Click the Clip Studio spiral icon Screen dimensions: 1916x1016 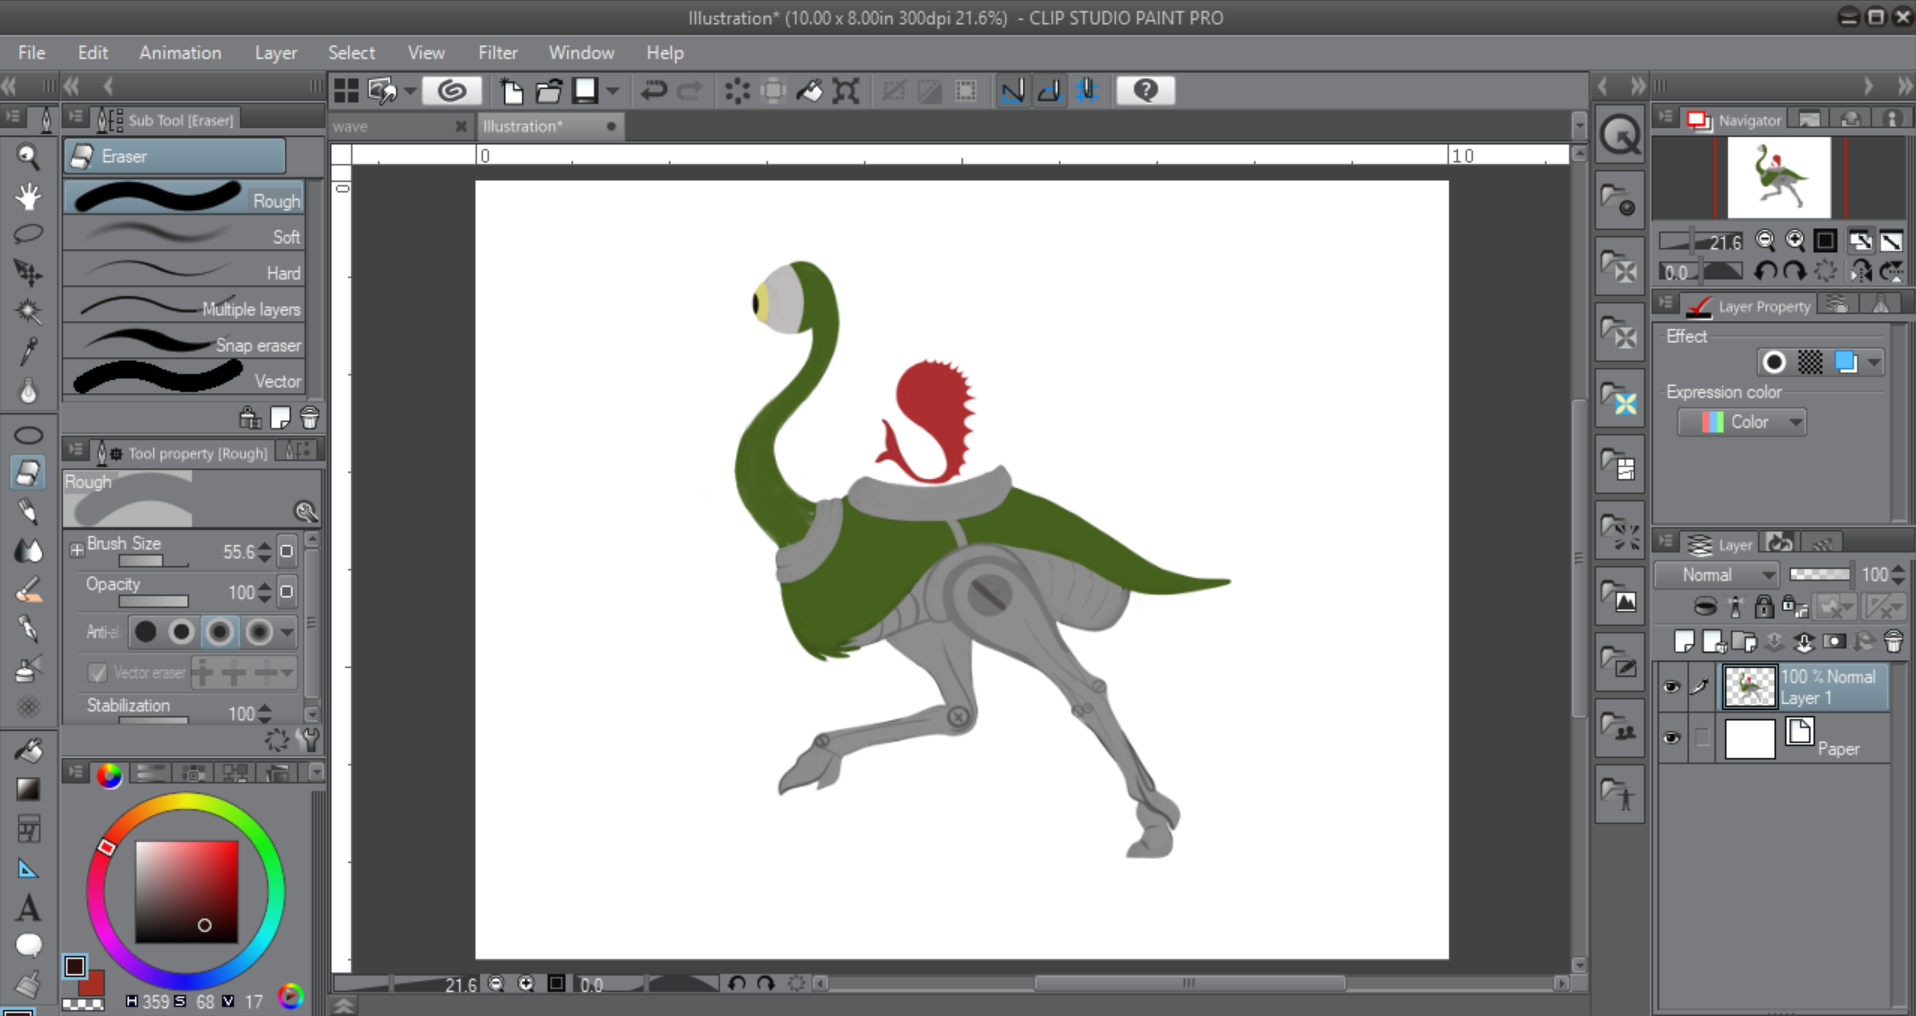pyautogui.click(x=451, y=91)
